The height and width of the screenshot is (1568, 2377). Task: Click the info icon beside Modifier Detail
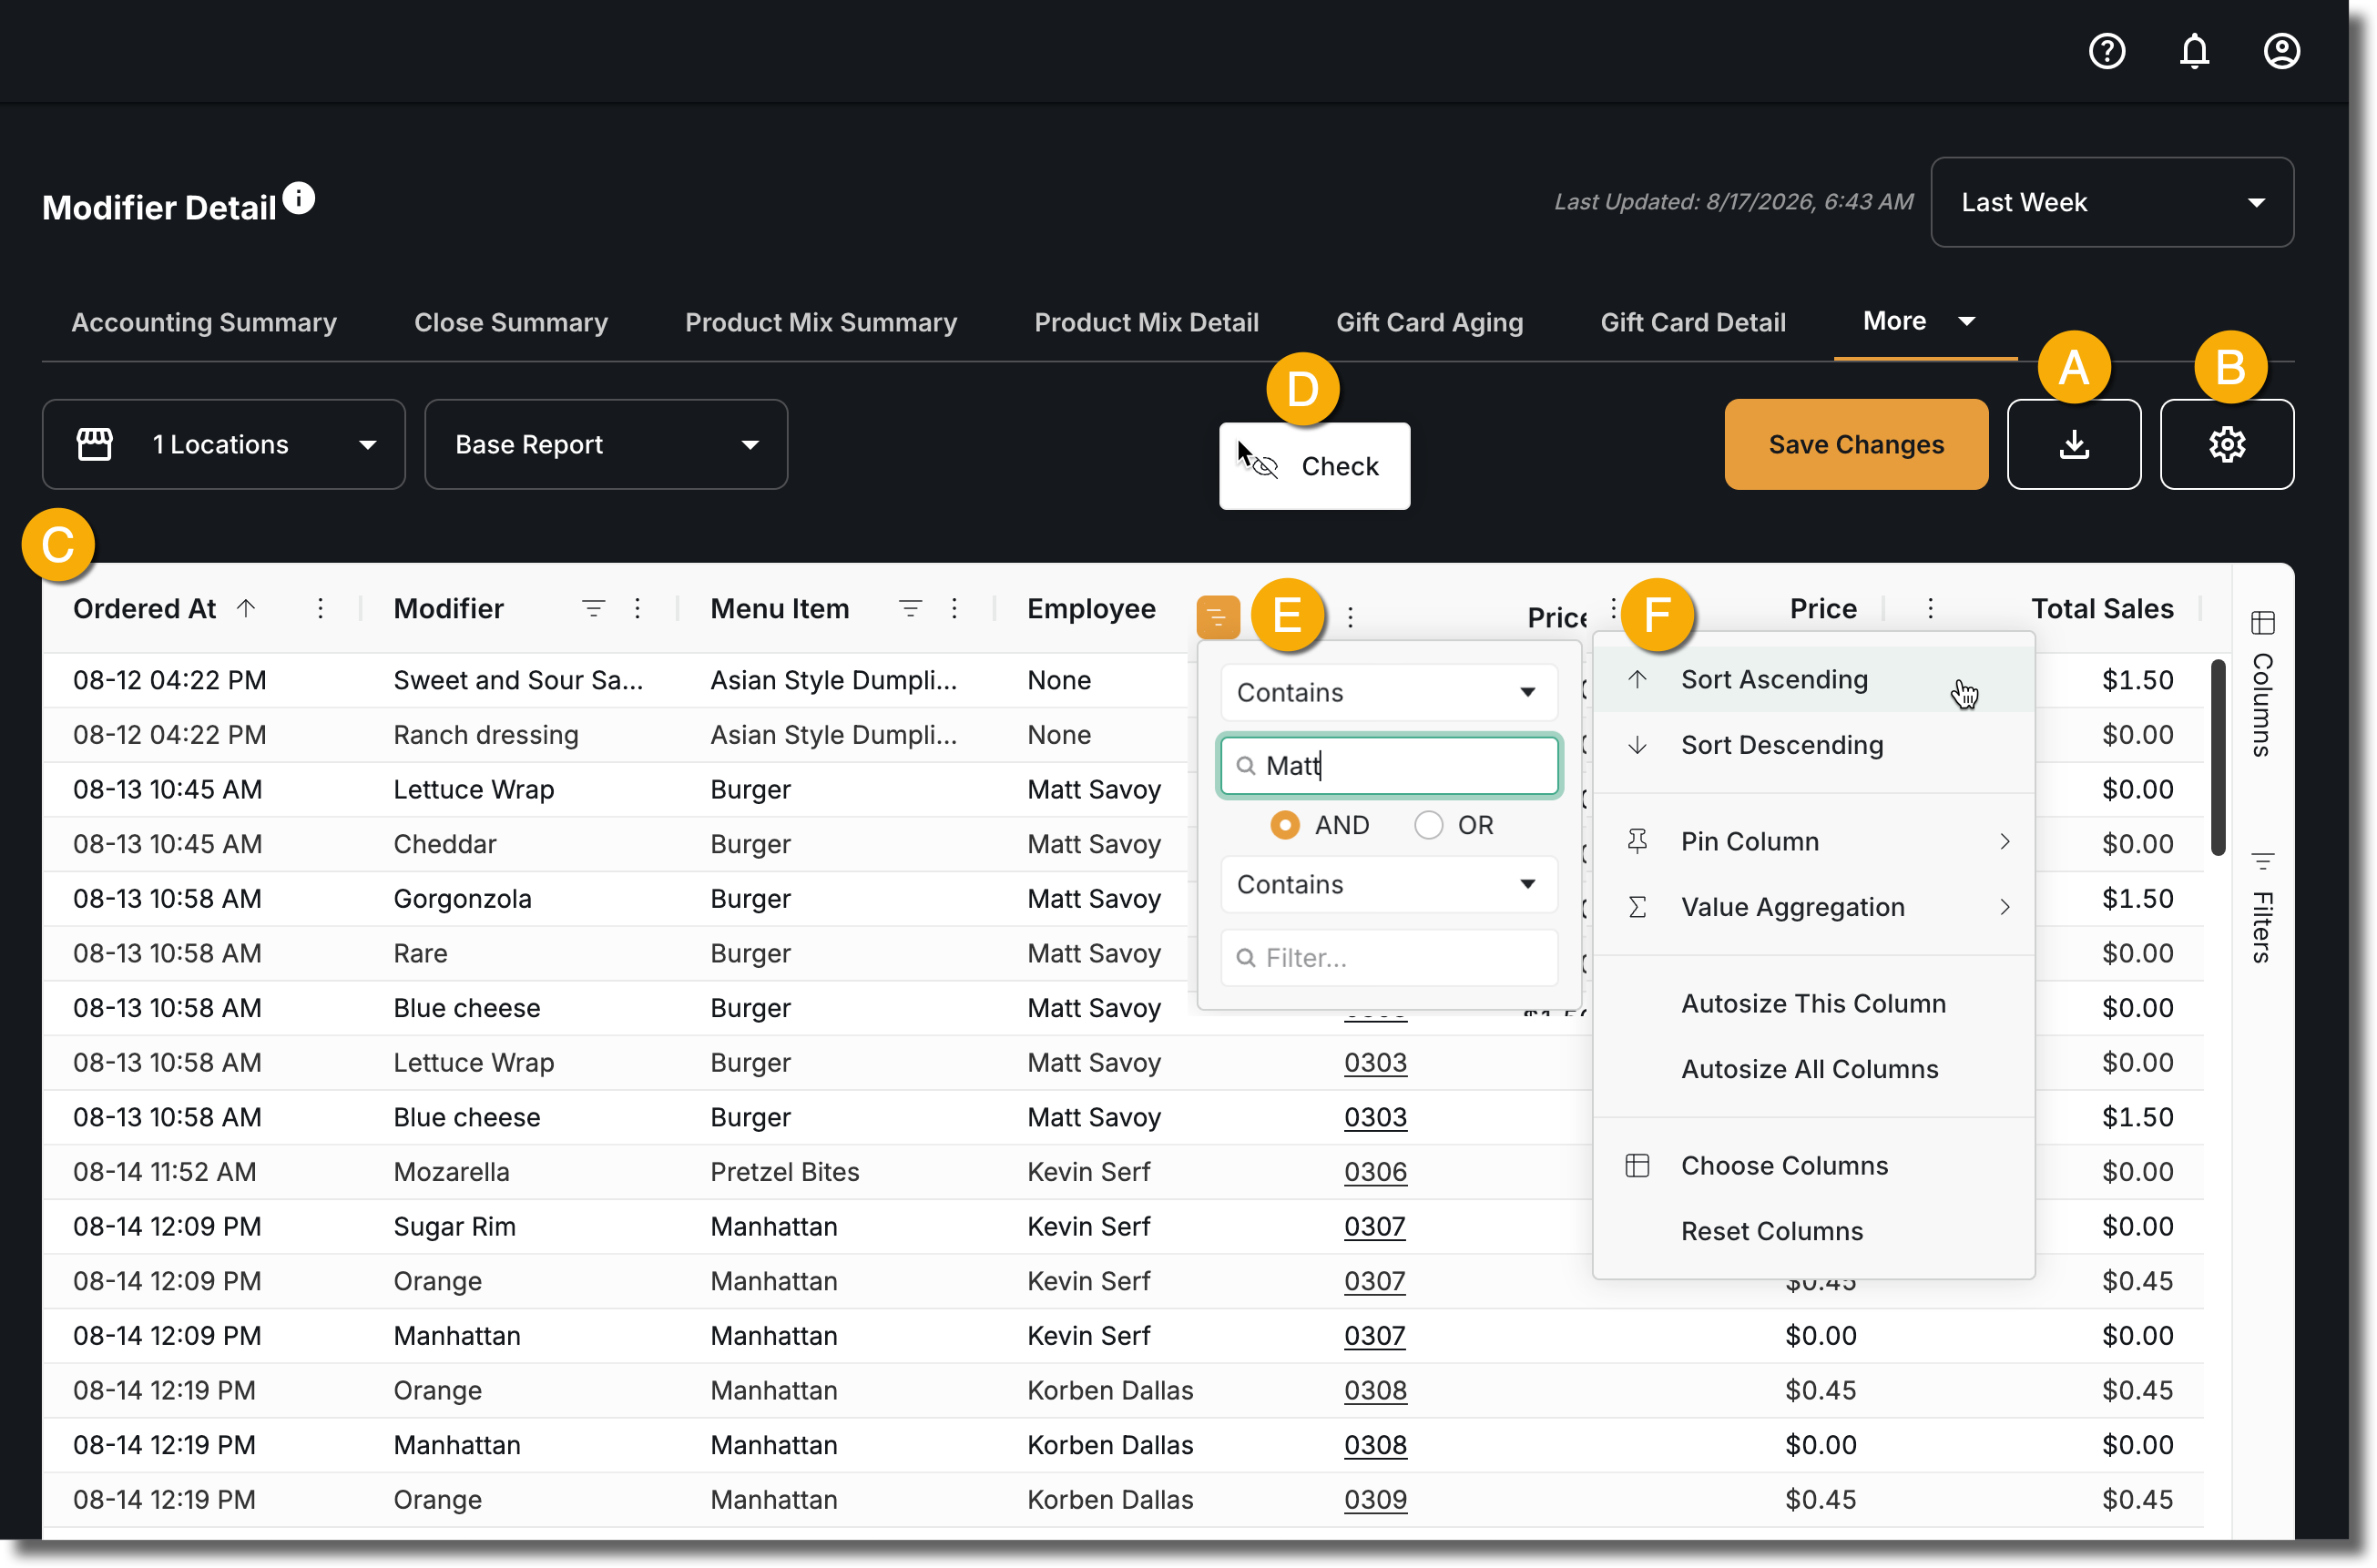[x=298, y=198]
